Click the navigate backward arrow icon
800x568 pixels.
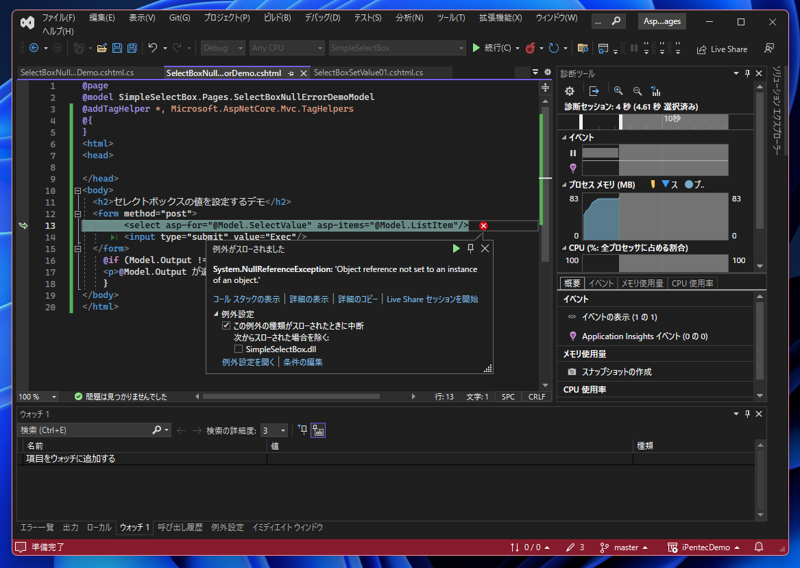click(34, 48)
